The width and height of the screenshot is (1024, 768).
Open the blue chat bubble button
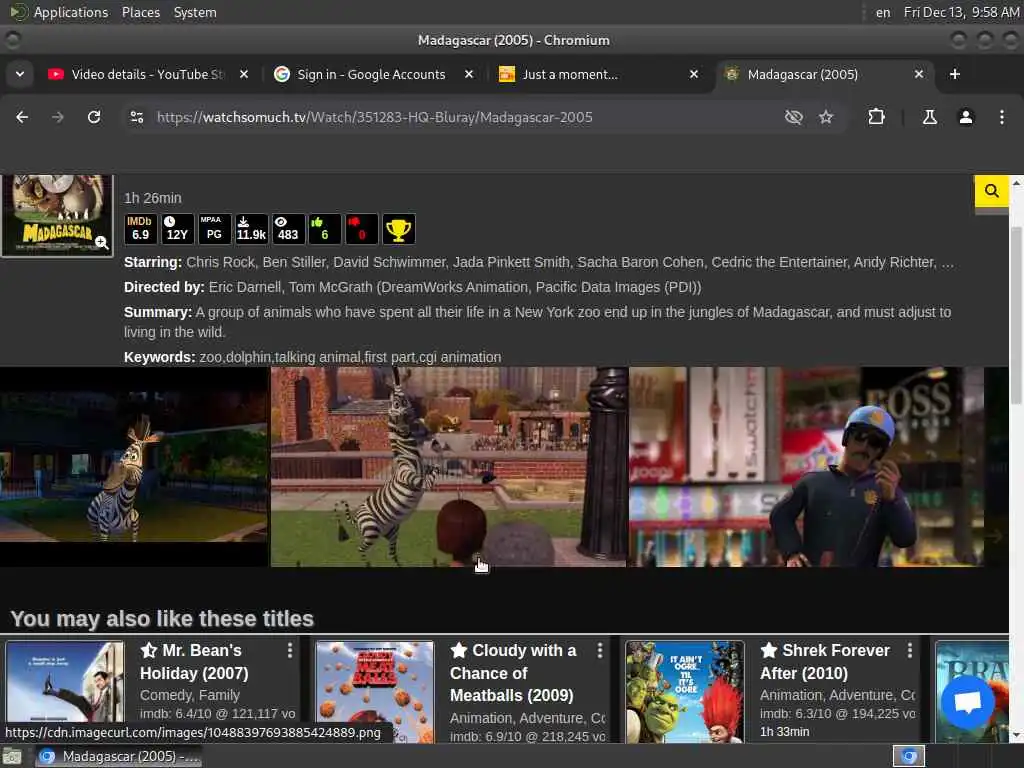[x=967, y=702]
